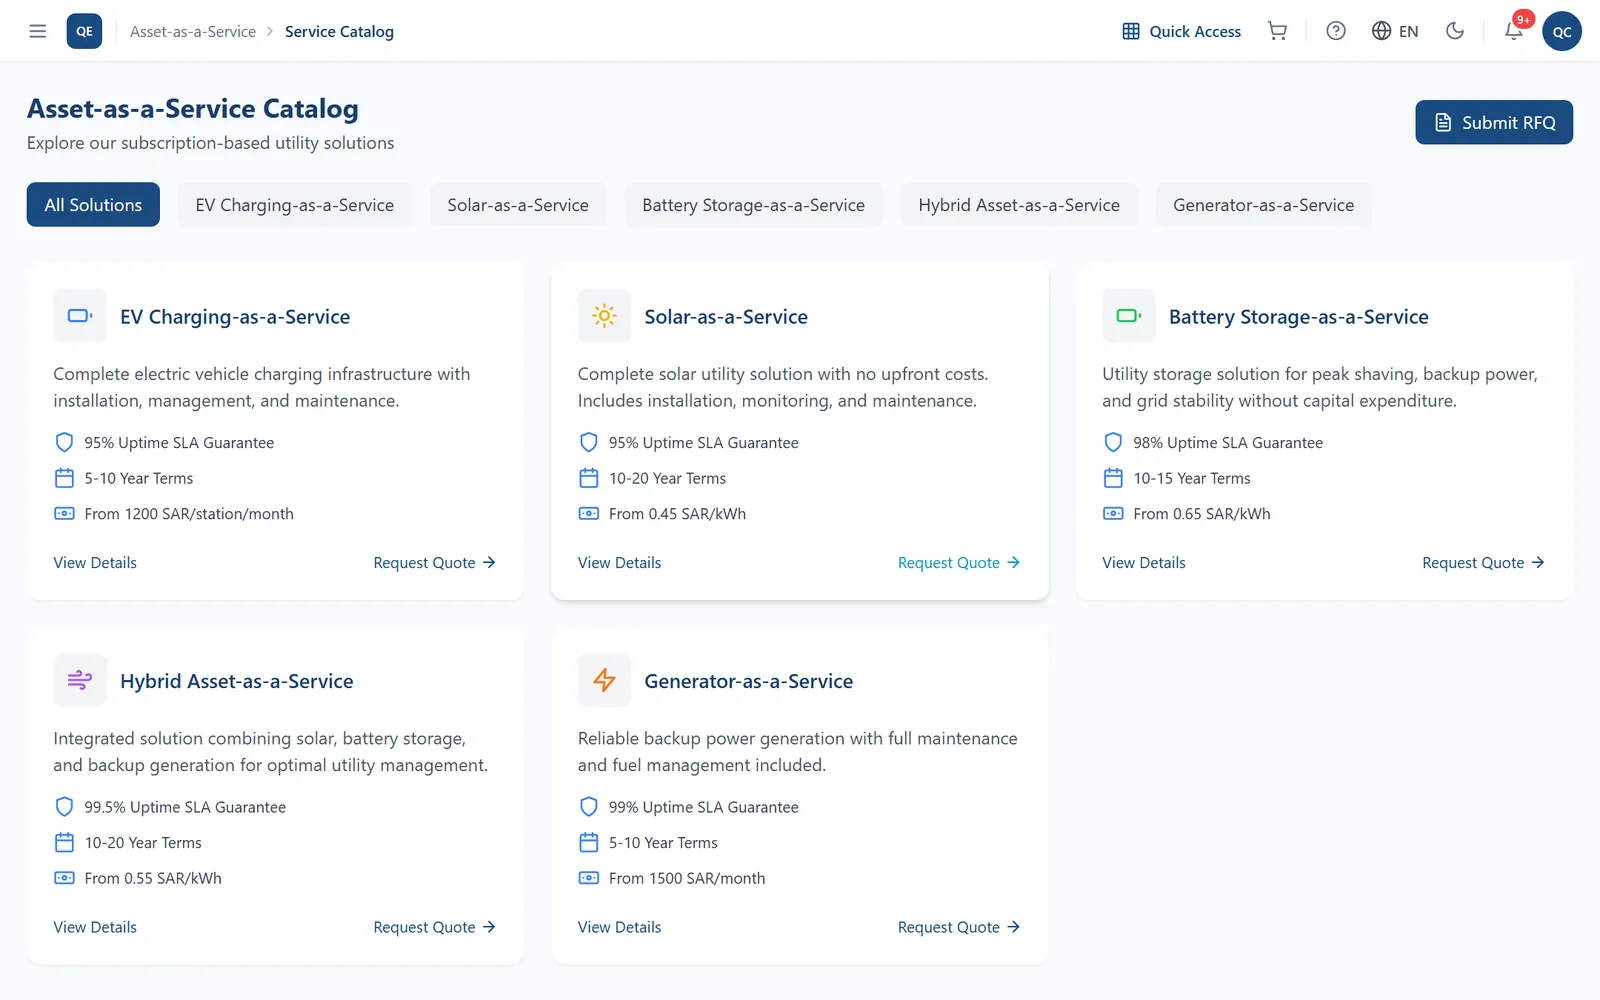Click From 0.45 SAR/kWh price text
1600x1000 pixels.
[x=677, y=514]
